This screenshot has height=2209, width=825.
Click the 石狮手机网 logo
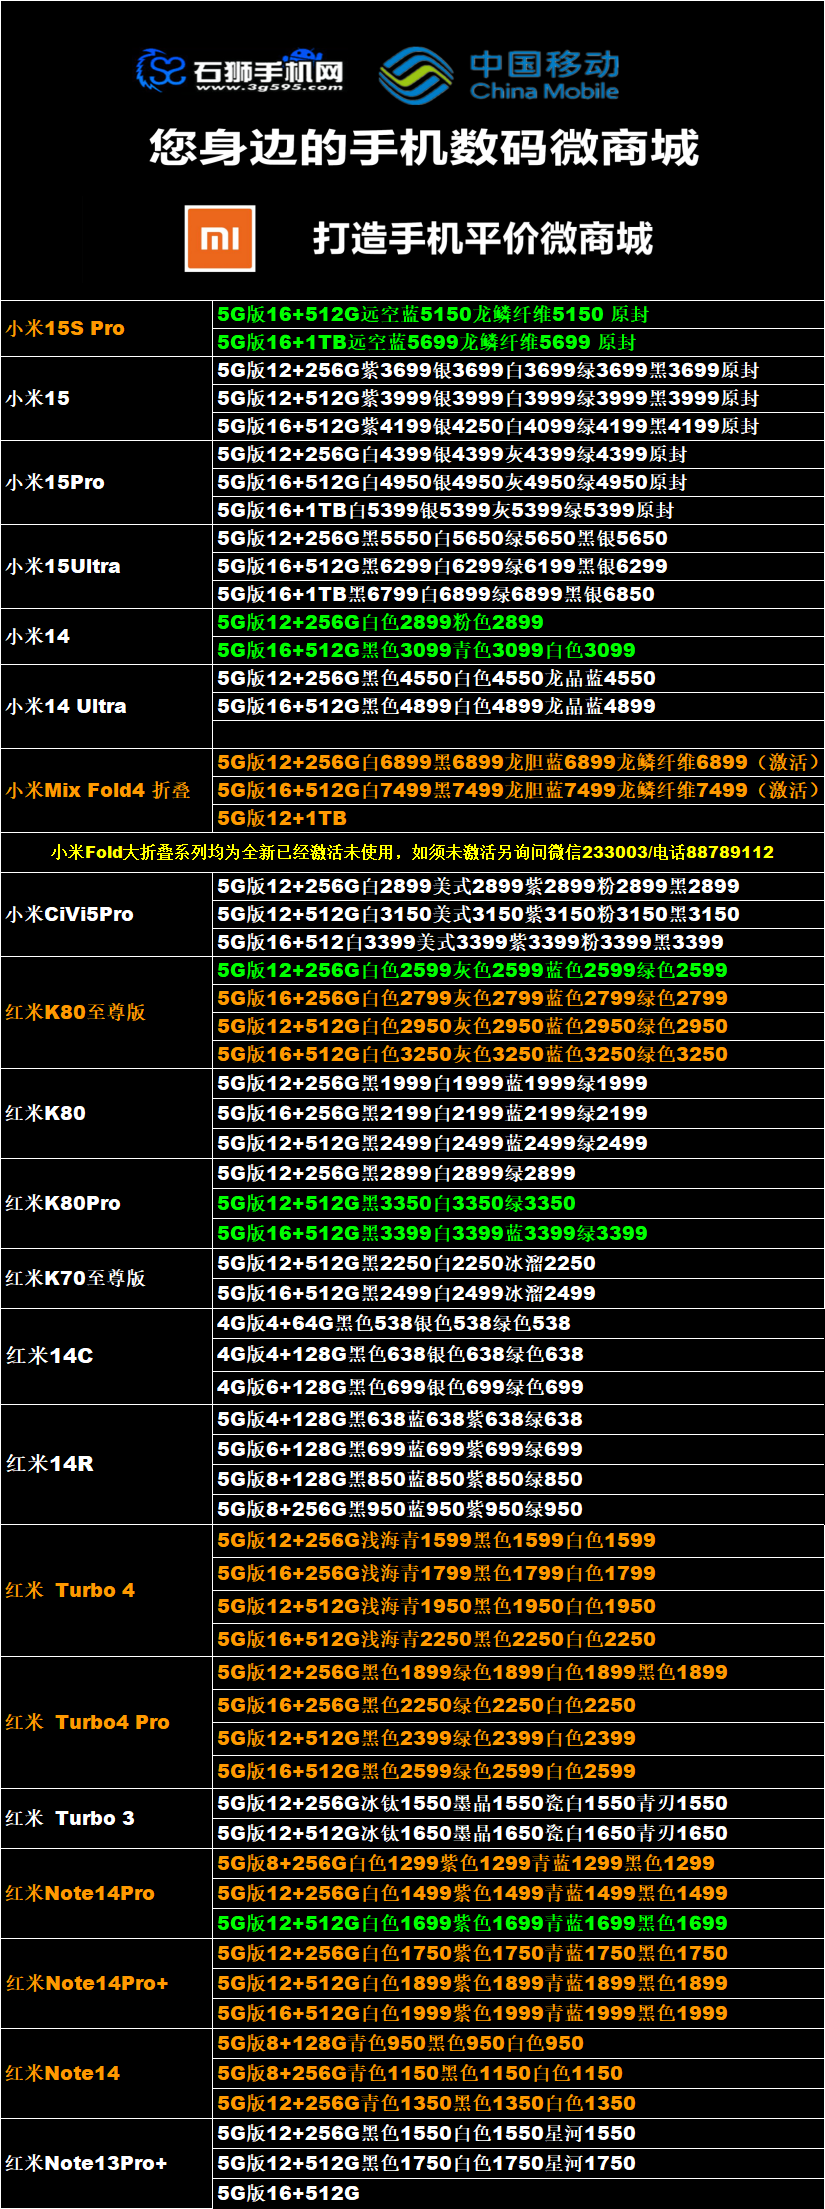pos(240,70)
